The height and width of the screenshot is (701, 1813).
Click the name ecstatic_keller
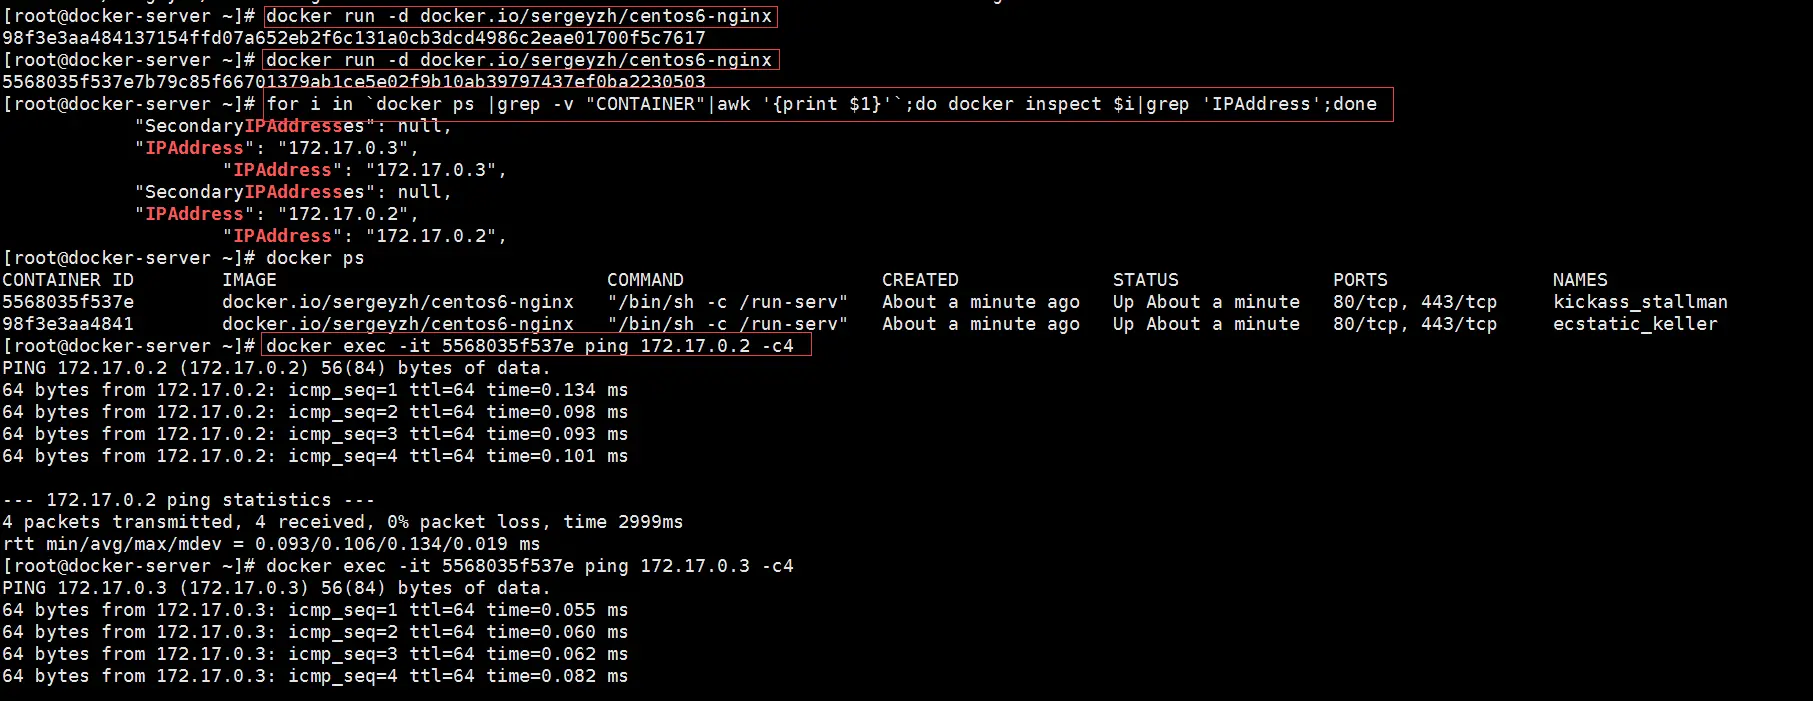pos(1635,324)
